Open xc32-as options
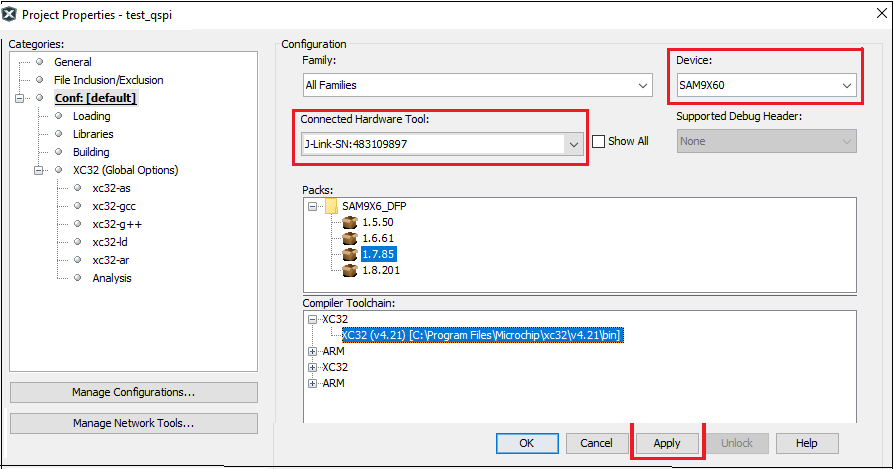Image resolution: width=893 pixels, height=469 pixels. tap(112, 188)
